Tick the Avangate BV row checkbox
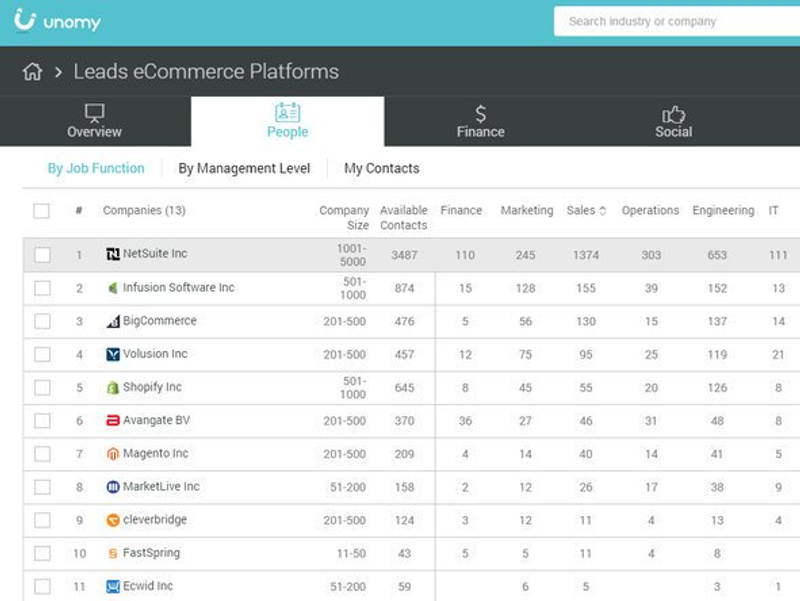This screenshot has width=800, height=601. [42, 421]
